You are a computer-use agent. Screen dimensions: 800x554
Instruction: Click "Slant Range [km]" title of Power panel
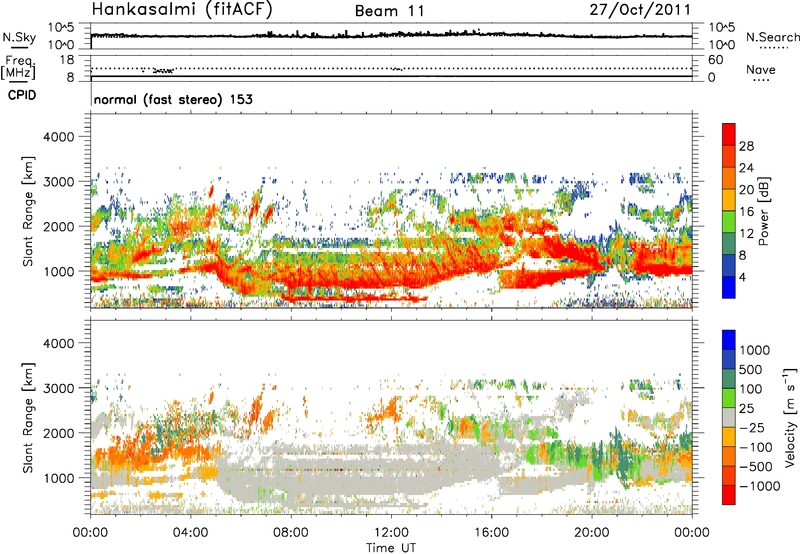28,212
